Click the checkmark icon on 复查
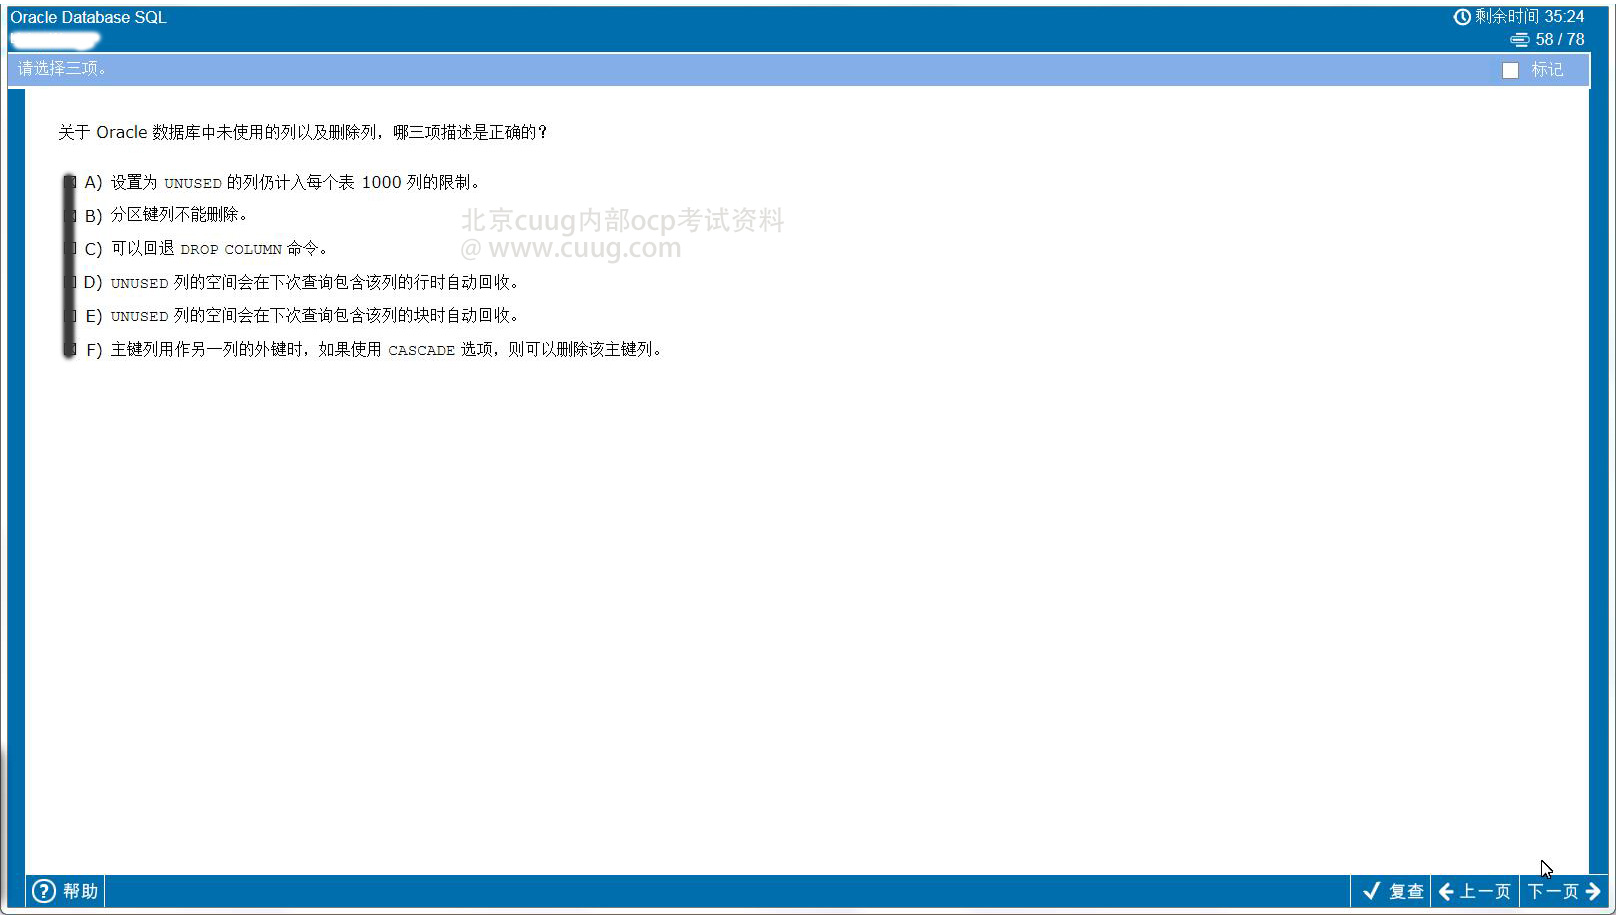 (1371, 891)
